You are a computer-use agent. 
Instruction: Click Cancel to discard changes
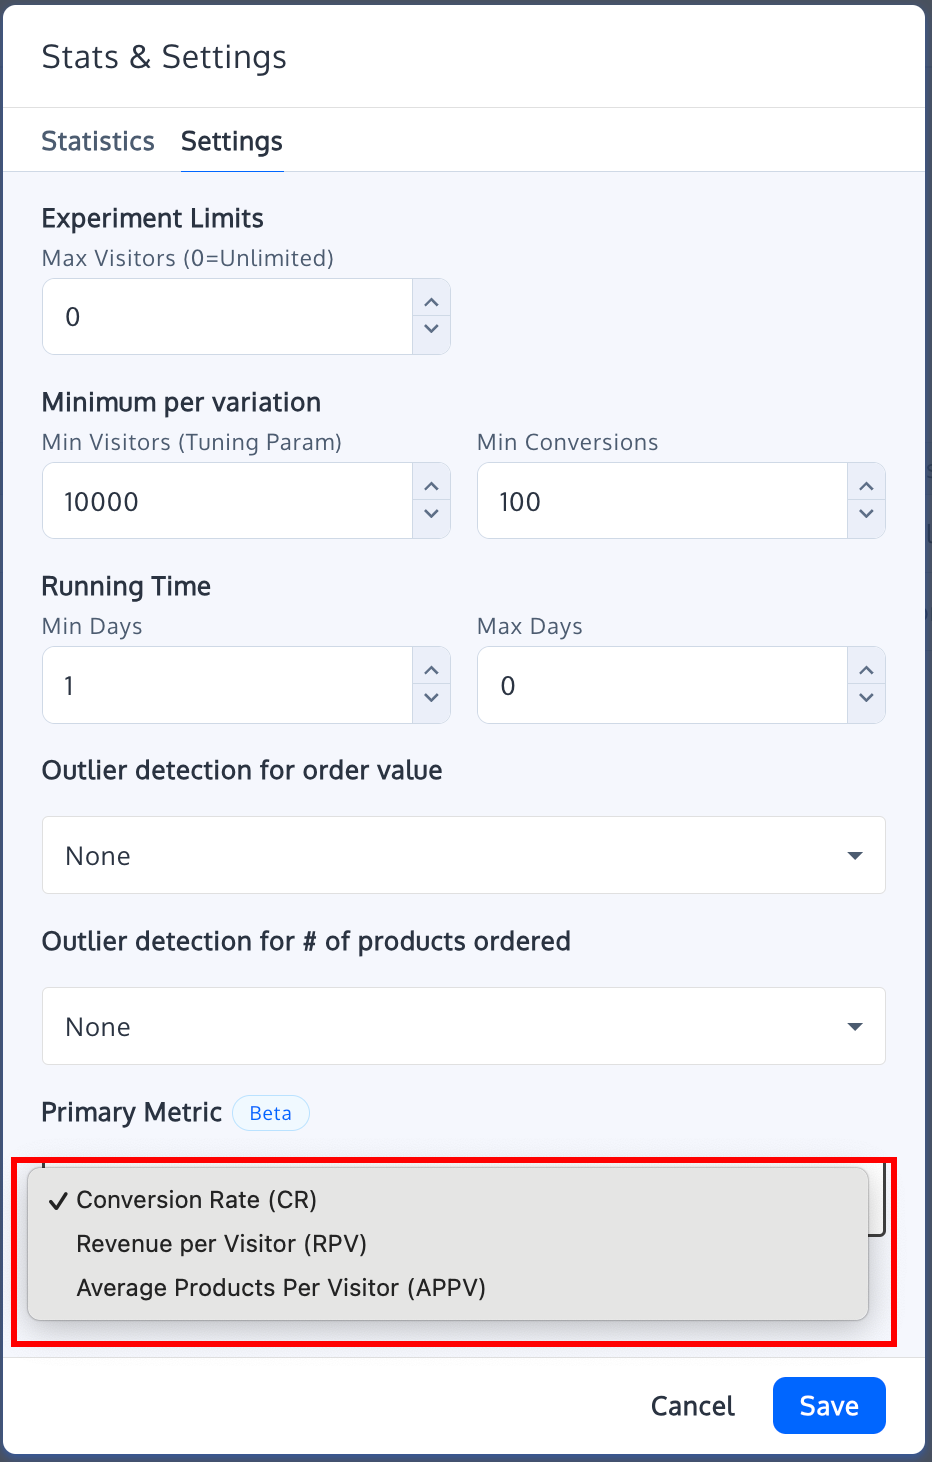tap(692, 1405)
